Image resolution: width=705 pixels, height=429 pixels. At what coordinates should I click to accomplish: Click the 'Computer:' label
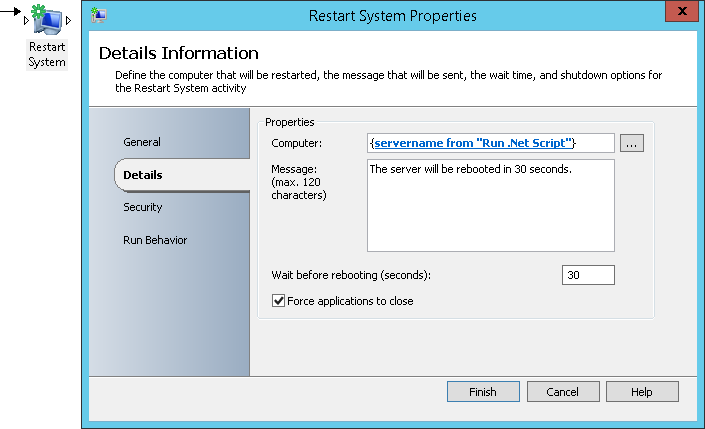[296, 143]
